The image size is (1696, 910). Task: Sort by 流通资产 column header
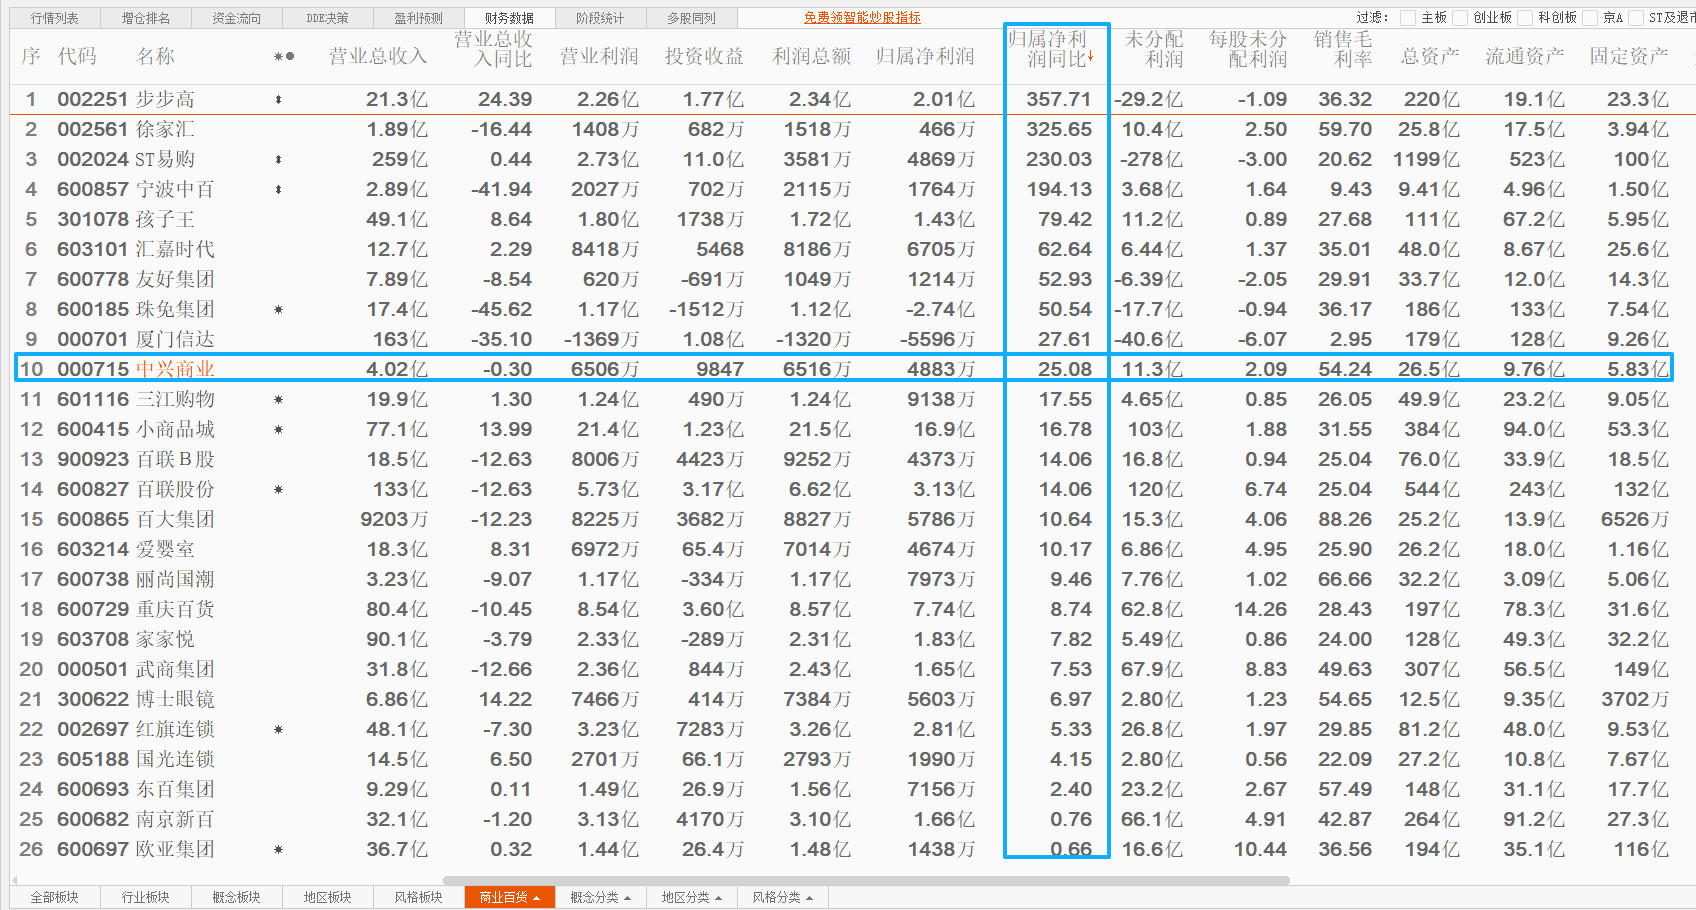point(1525,56)
